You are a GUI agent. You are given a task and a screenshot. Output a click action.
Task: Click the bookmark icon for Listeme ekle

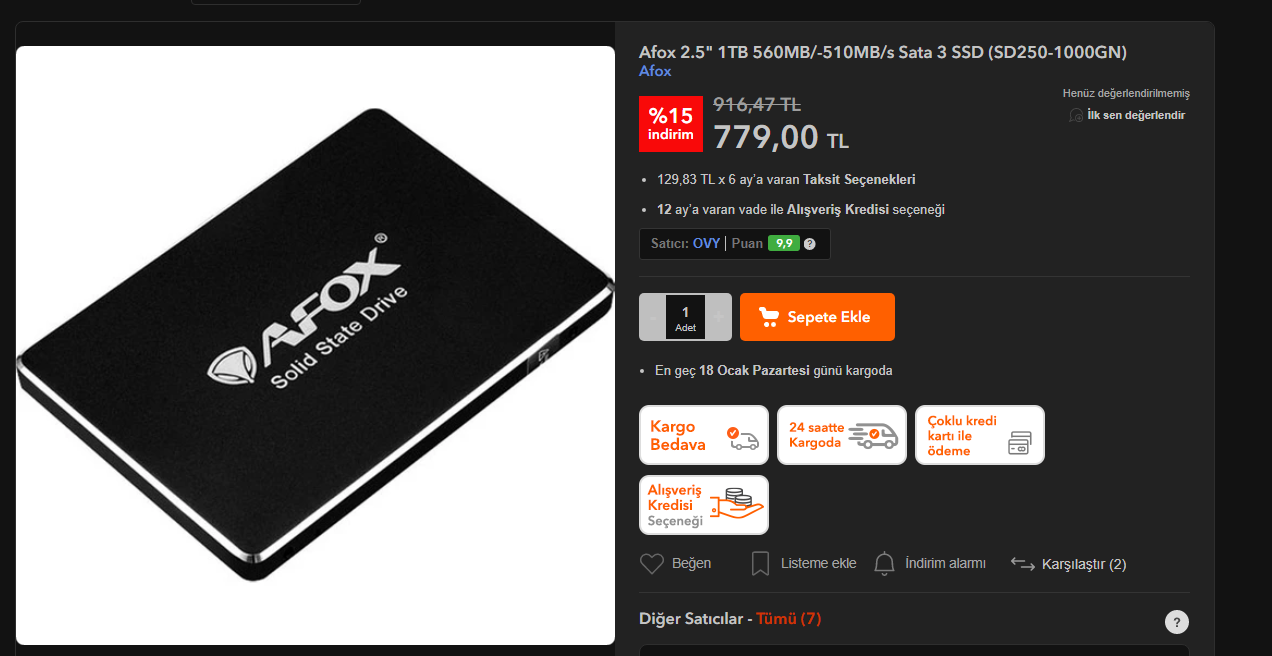760,564
